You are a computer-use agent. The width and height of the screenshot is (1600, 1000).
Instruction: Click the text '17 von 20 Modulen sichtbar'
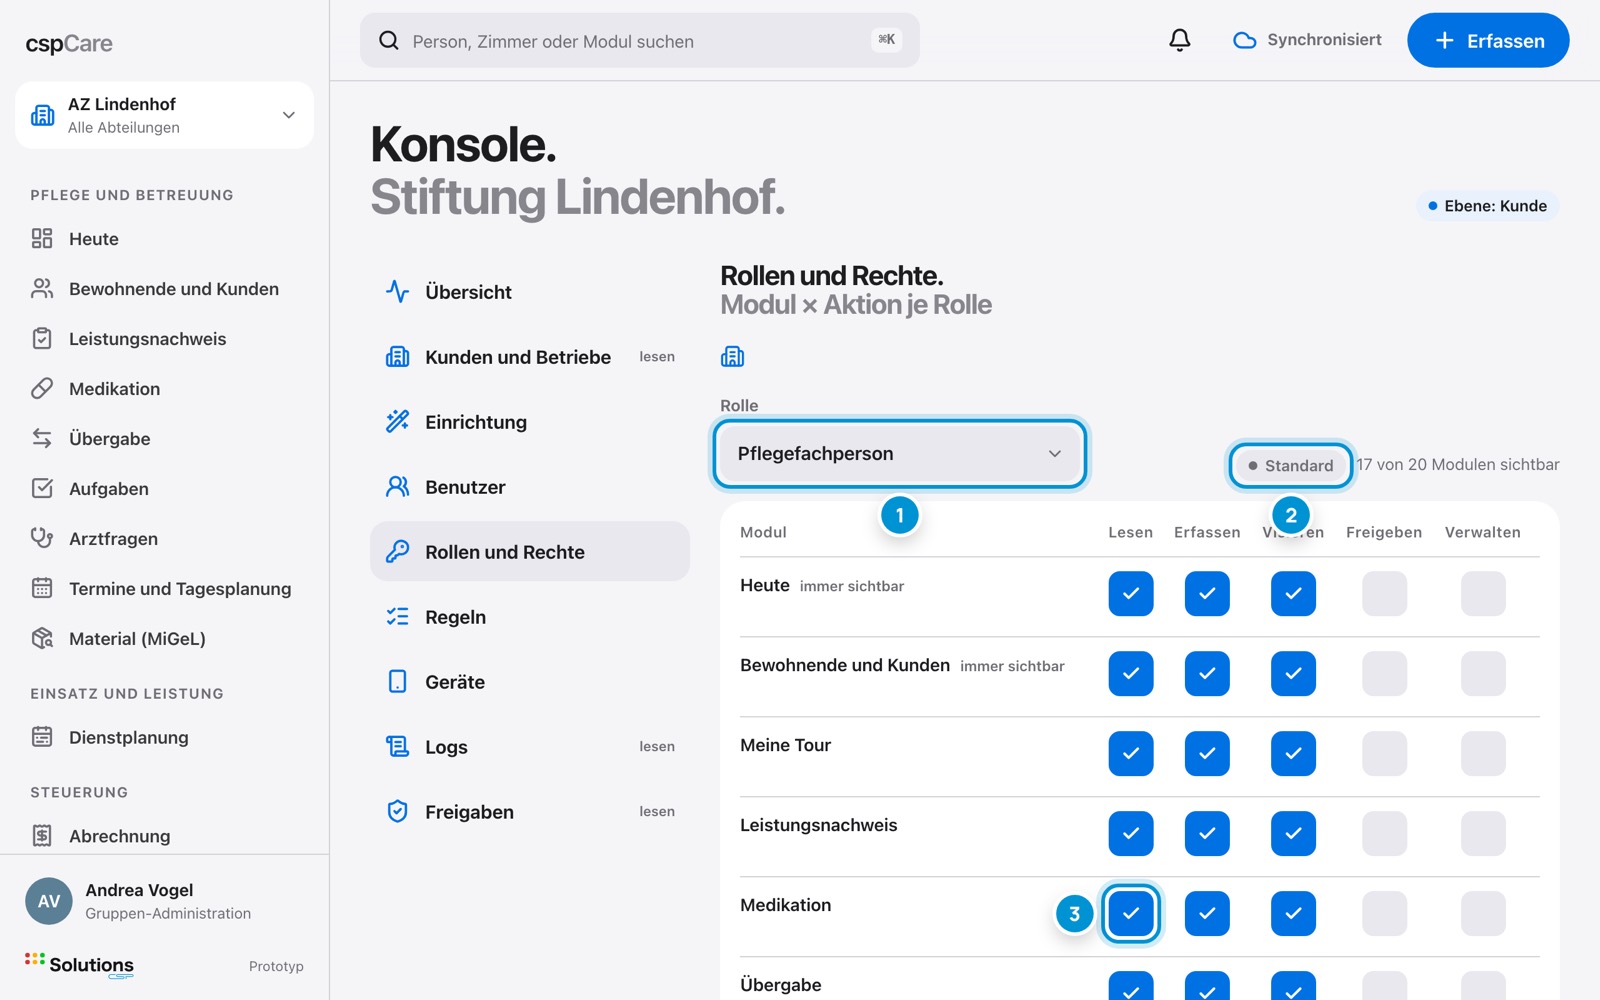pyautogui.click(x=1458, y=464)
